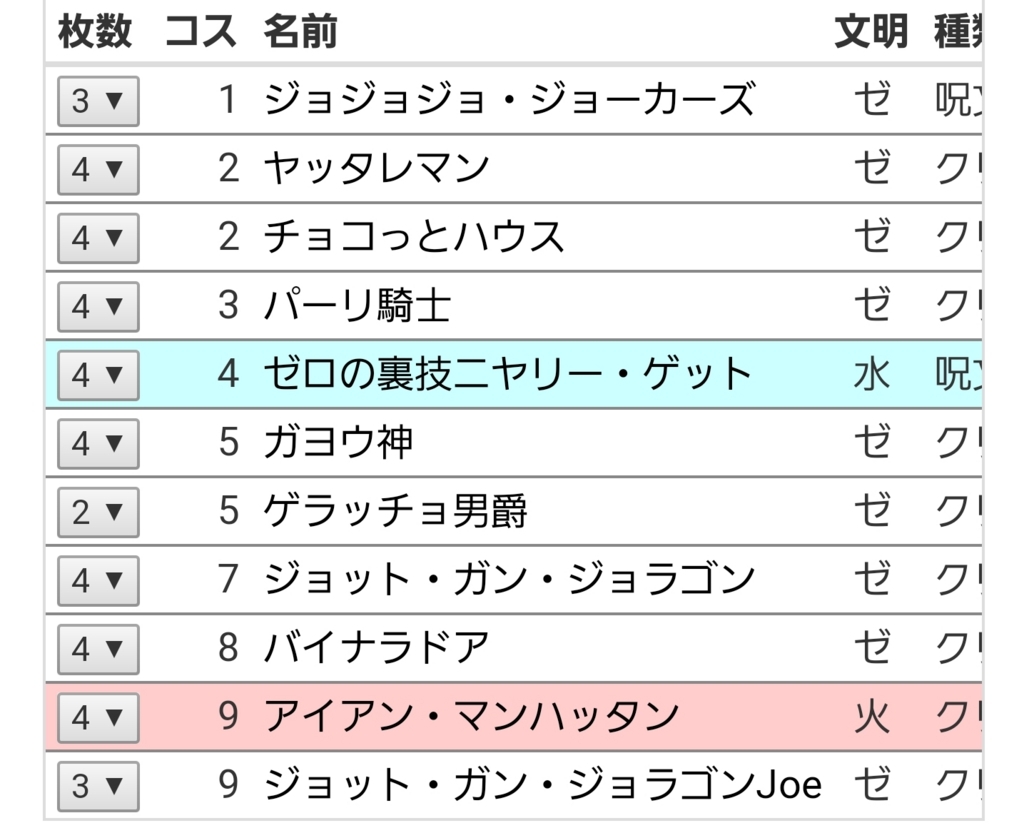Open the quantity dropdown for ジョジョジョ・ジョーカーズ
Image resolution: width=1024 pixels, height=828 pixels.
click(x=96, y=101)
